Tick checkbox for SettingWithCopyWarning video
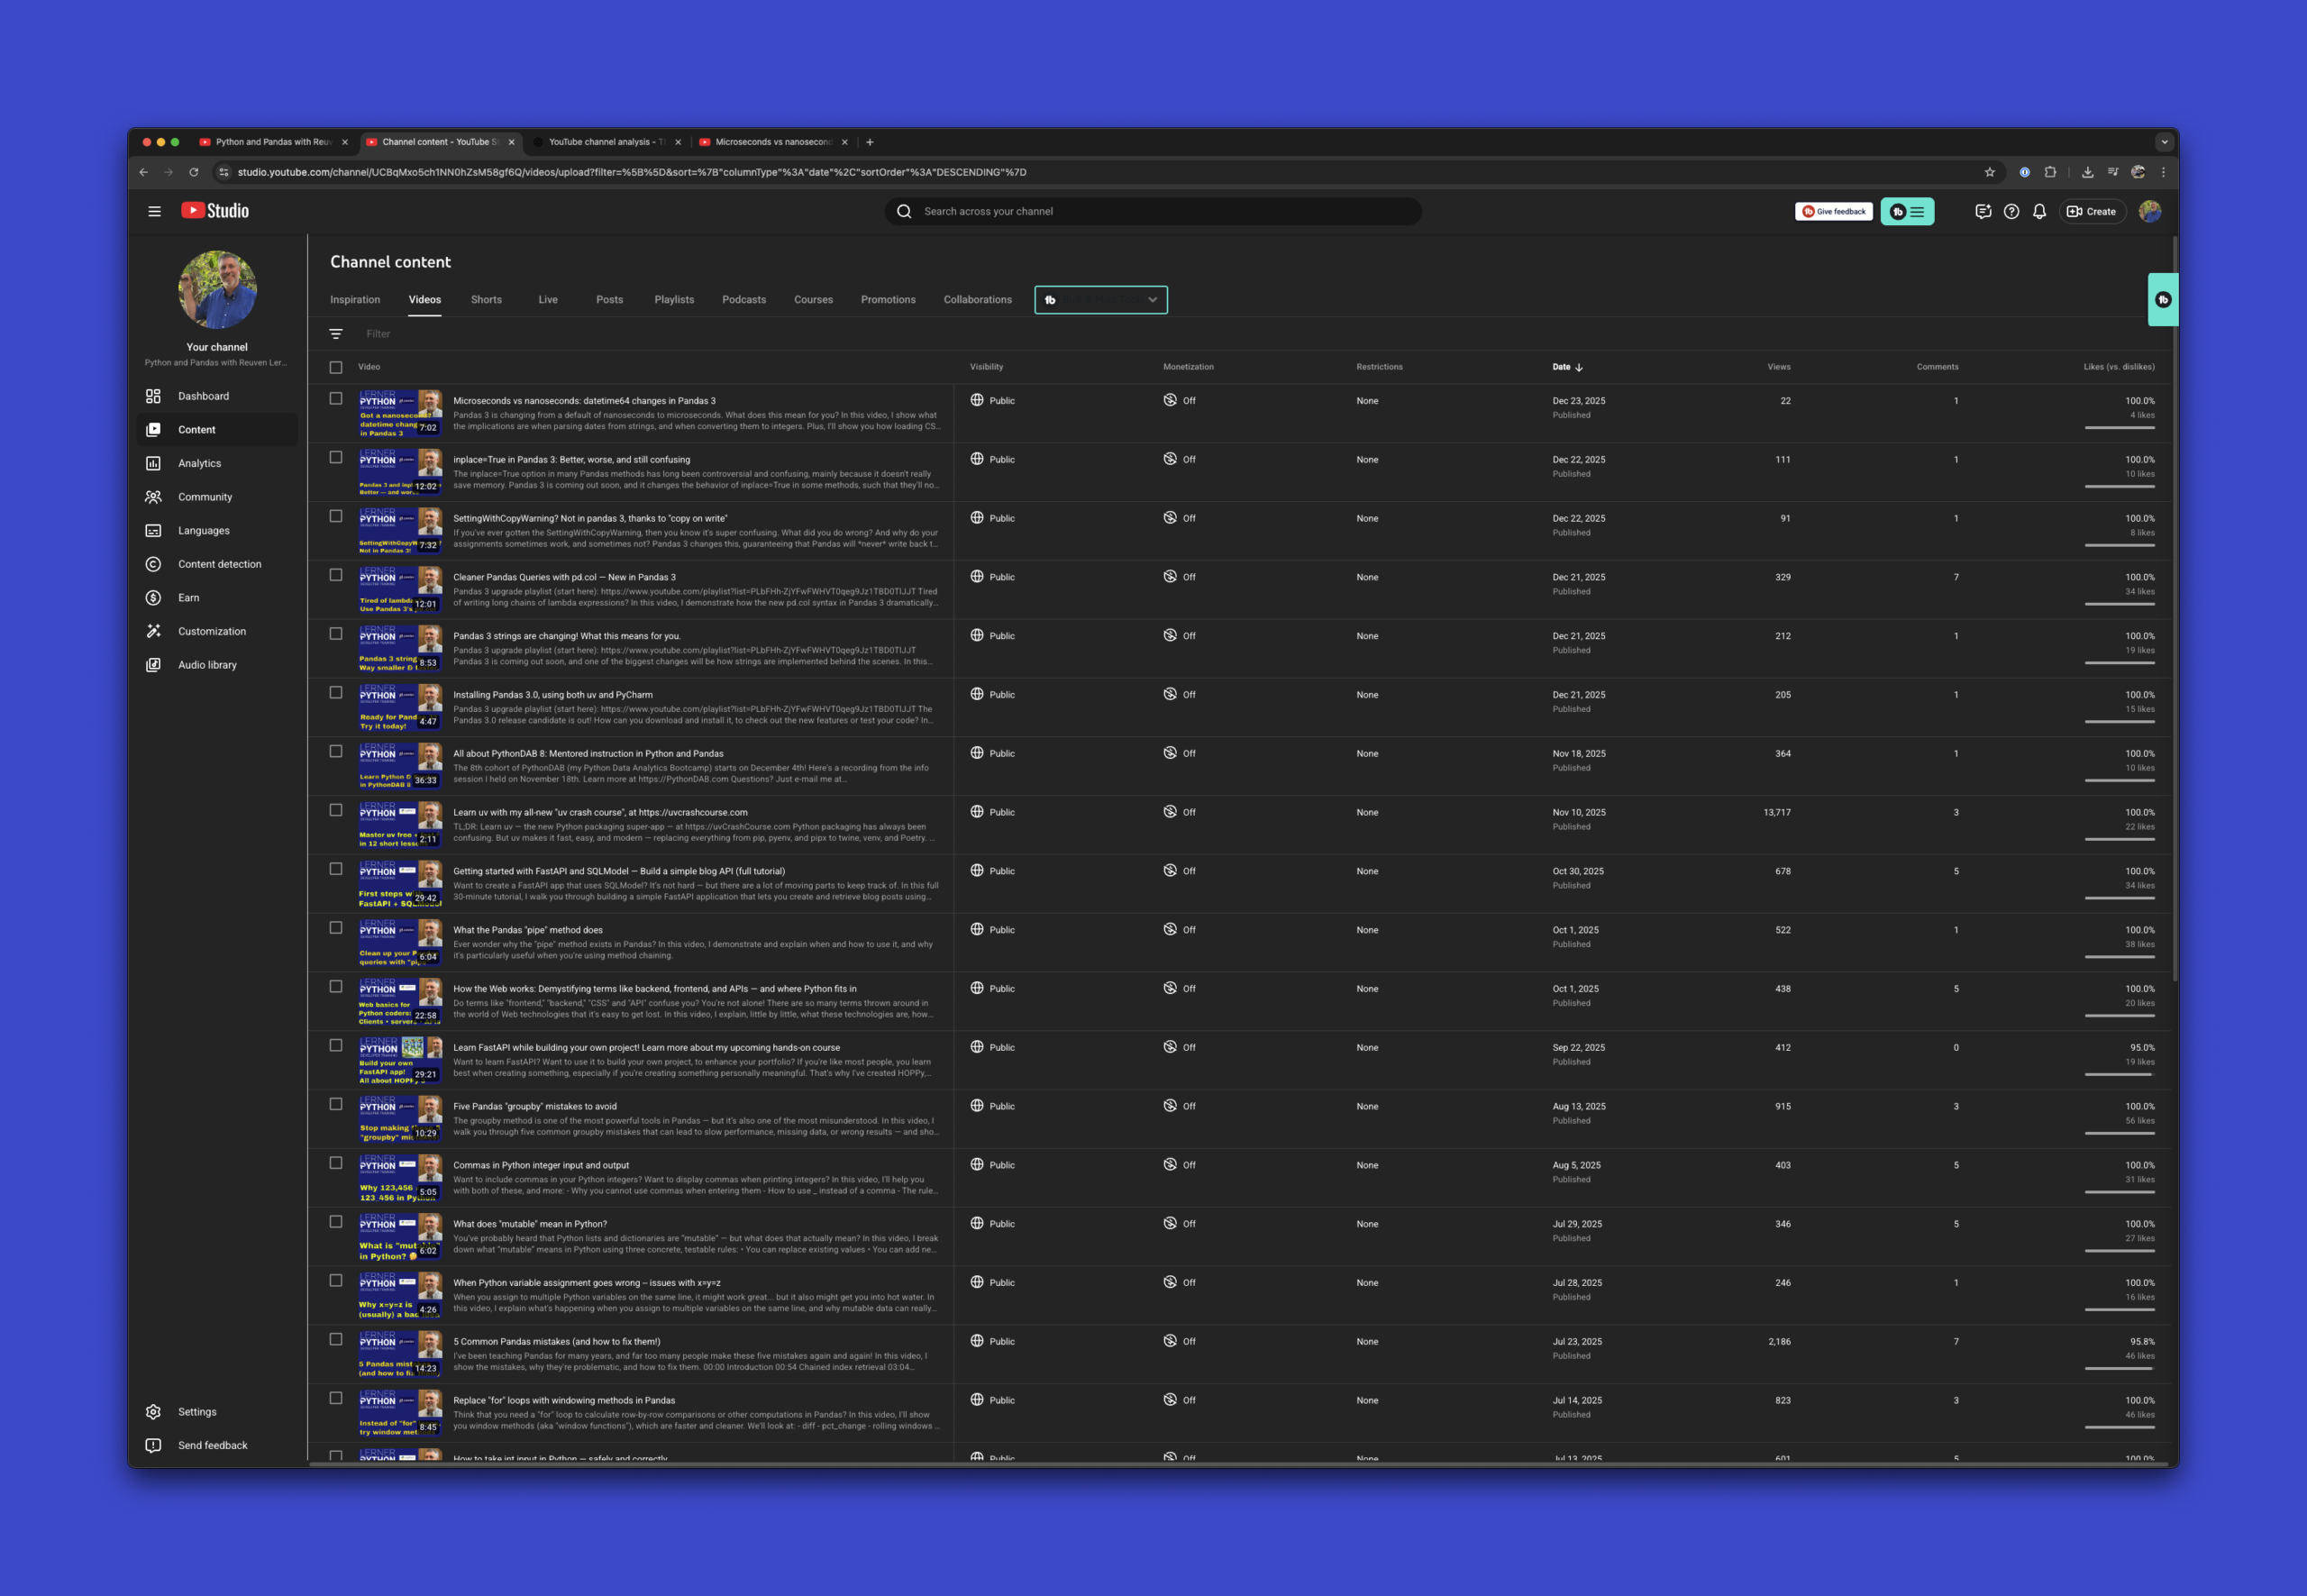Screen dimensions: 2307x1596 [336, 516]
